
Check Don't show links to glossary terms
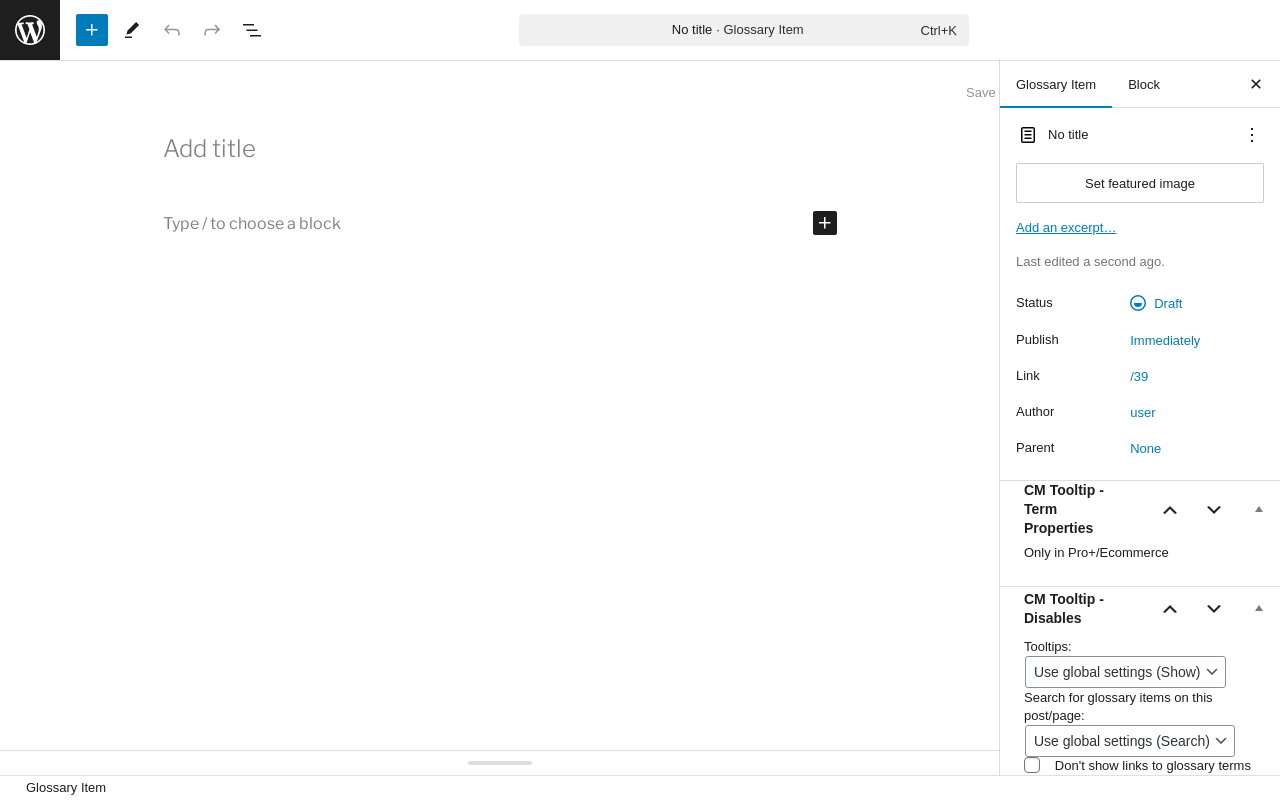[1032, 765]
